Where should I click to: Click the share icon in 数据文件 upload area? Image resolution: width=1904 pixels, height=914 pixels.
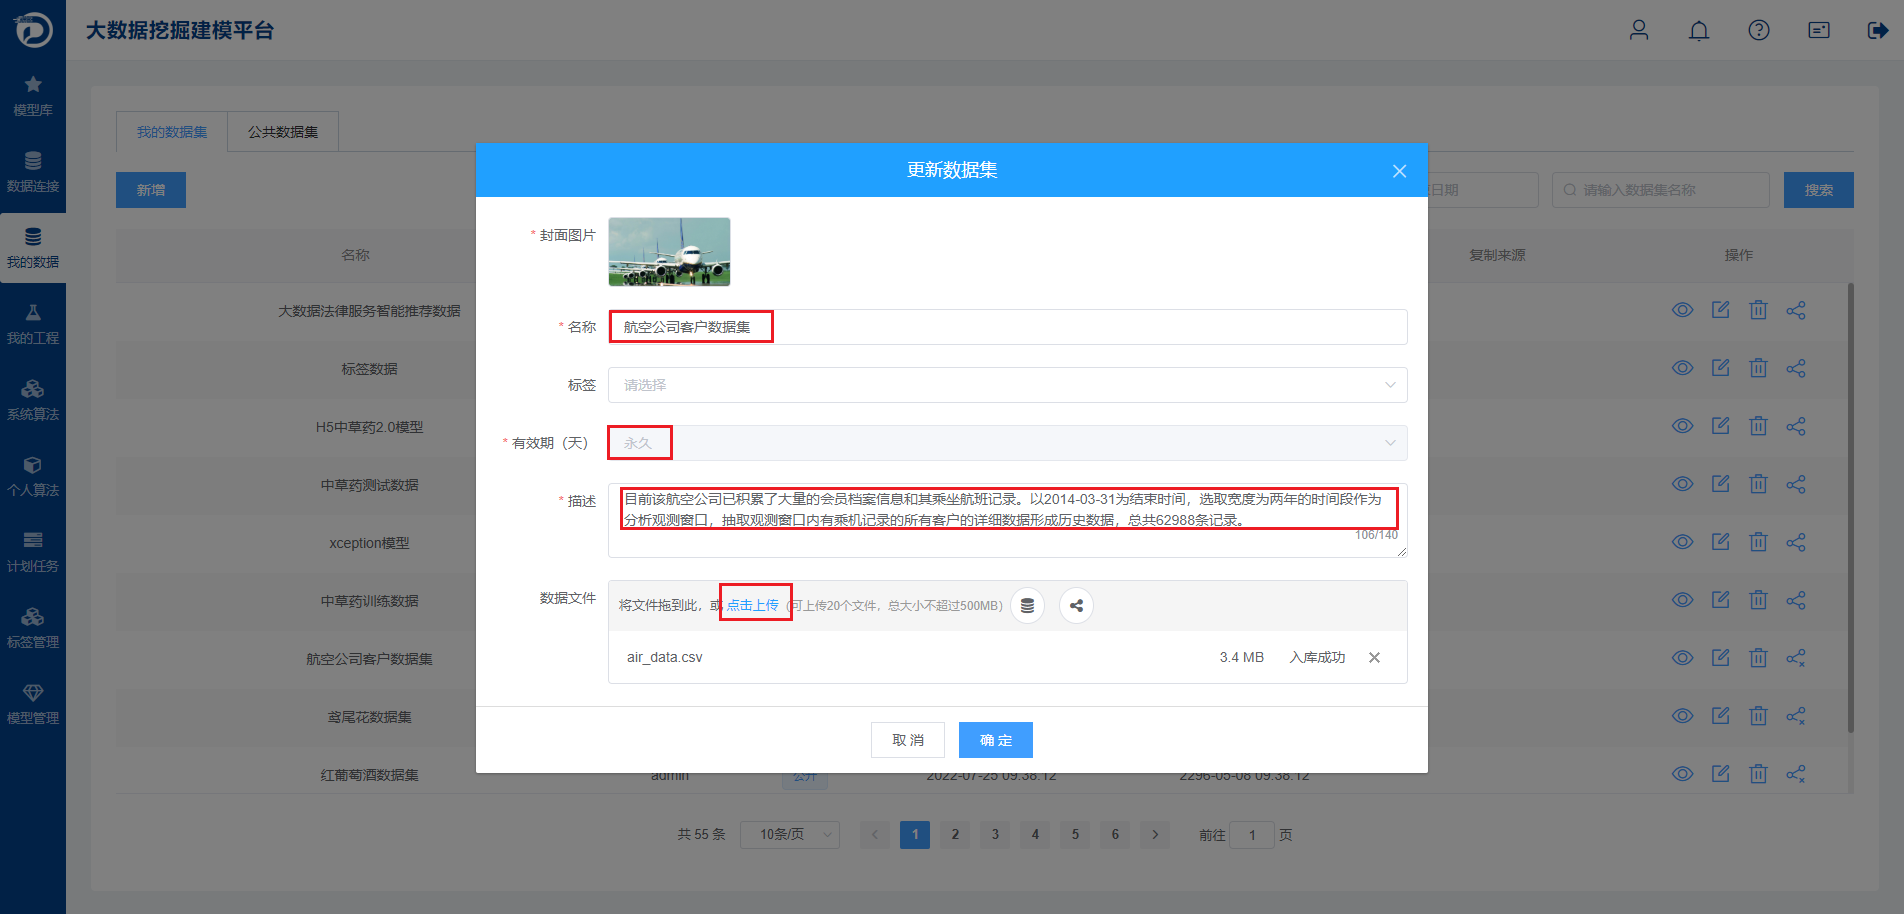click(x=1076, y=605)
